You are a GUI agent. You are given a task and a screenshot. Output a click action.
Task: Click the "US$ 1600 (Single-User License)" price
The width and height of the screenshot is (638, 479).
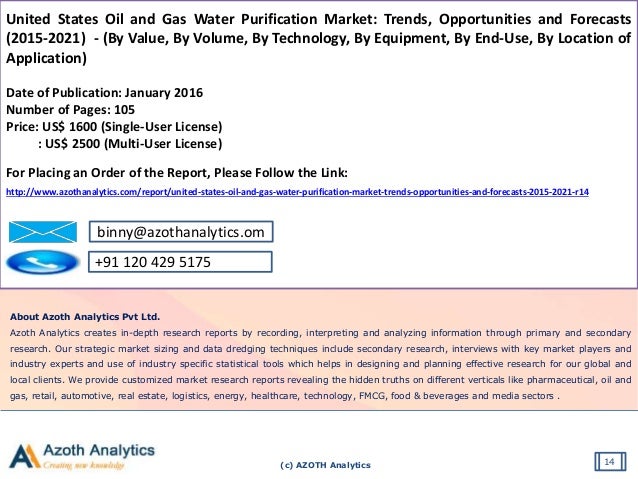pyautogui.click(x=132, y=127)
